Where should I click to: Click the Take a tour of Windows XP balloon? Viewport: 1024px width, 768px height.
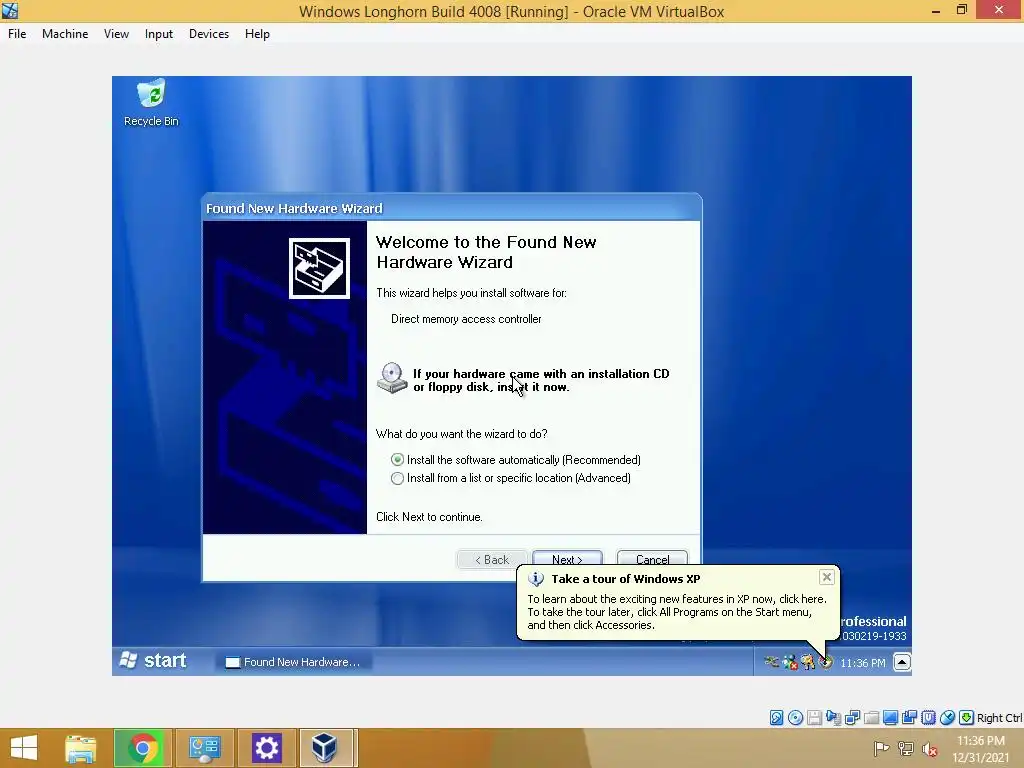(678, 602)
